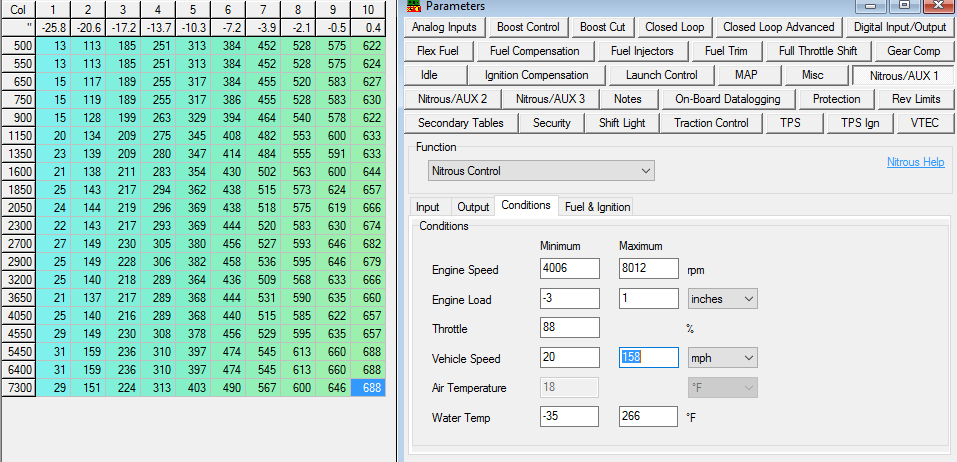Image resolution: width=957 pixels, height=462 pixels.
Task: Click the Nitrous Help link
Action: tap(915, 162)
